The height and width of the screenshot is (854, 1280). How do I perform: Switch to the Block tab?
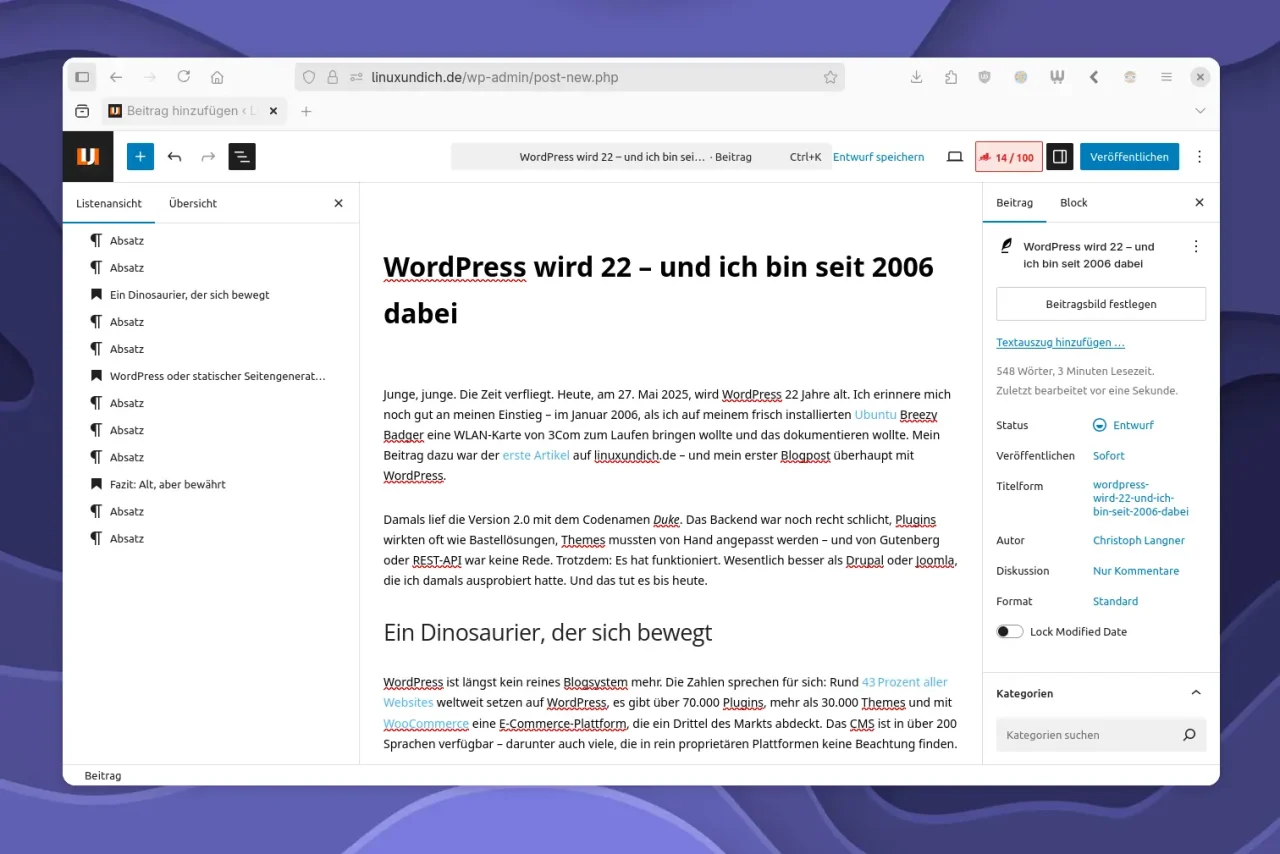click(1073, 202)
